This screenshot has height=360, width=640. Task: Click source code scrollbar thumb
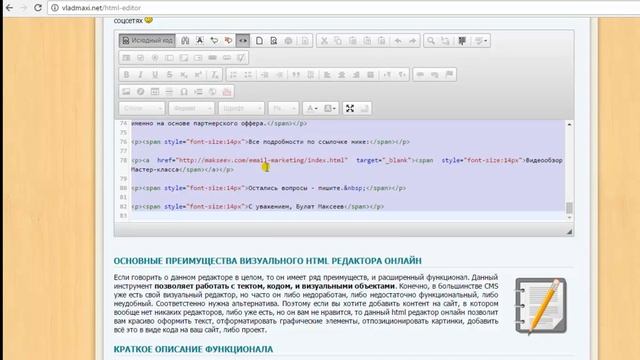tap(569, 208)
